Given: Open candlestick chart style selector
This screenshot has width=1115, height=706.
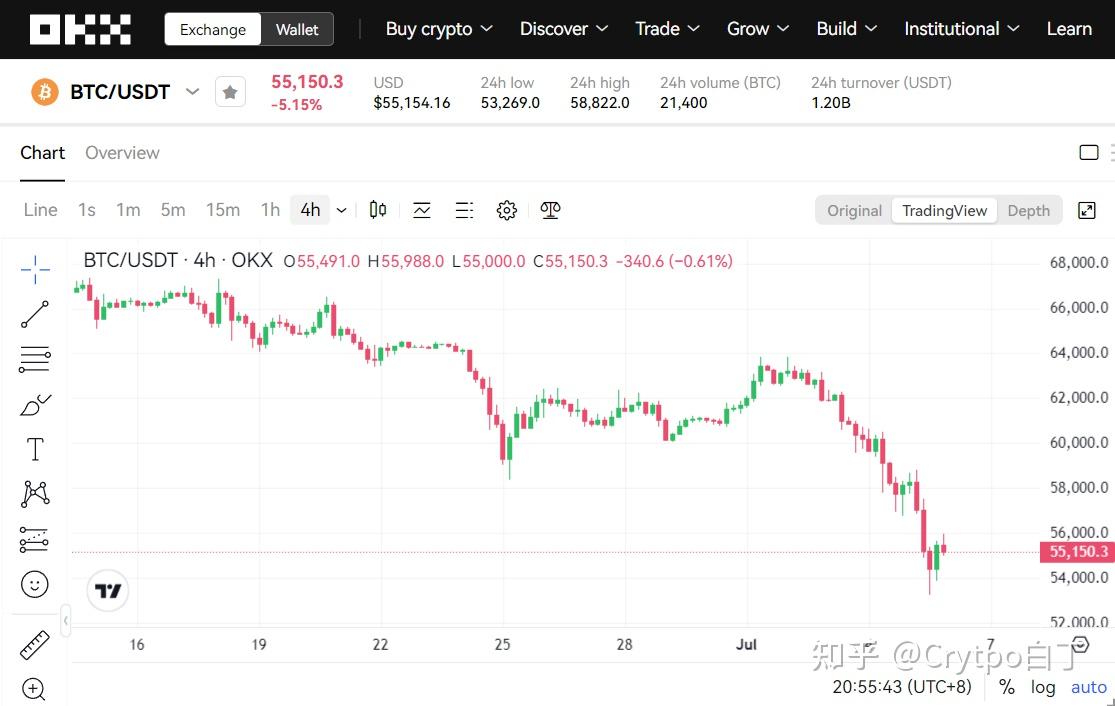Looking at the screenshot, I should click(378, 210).
